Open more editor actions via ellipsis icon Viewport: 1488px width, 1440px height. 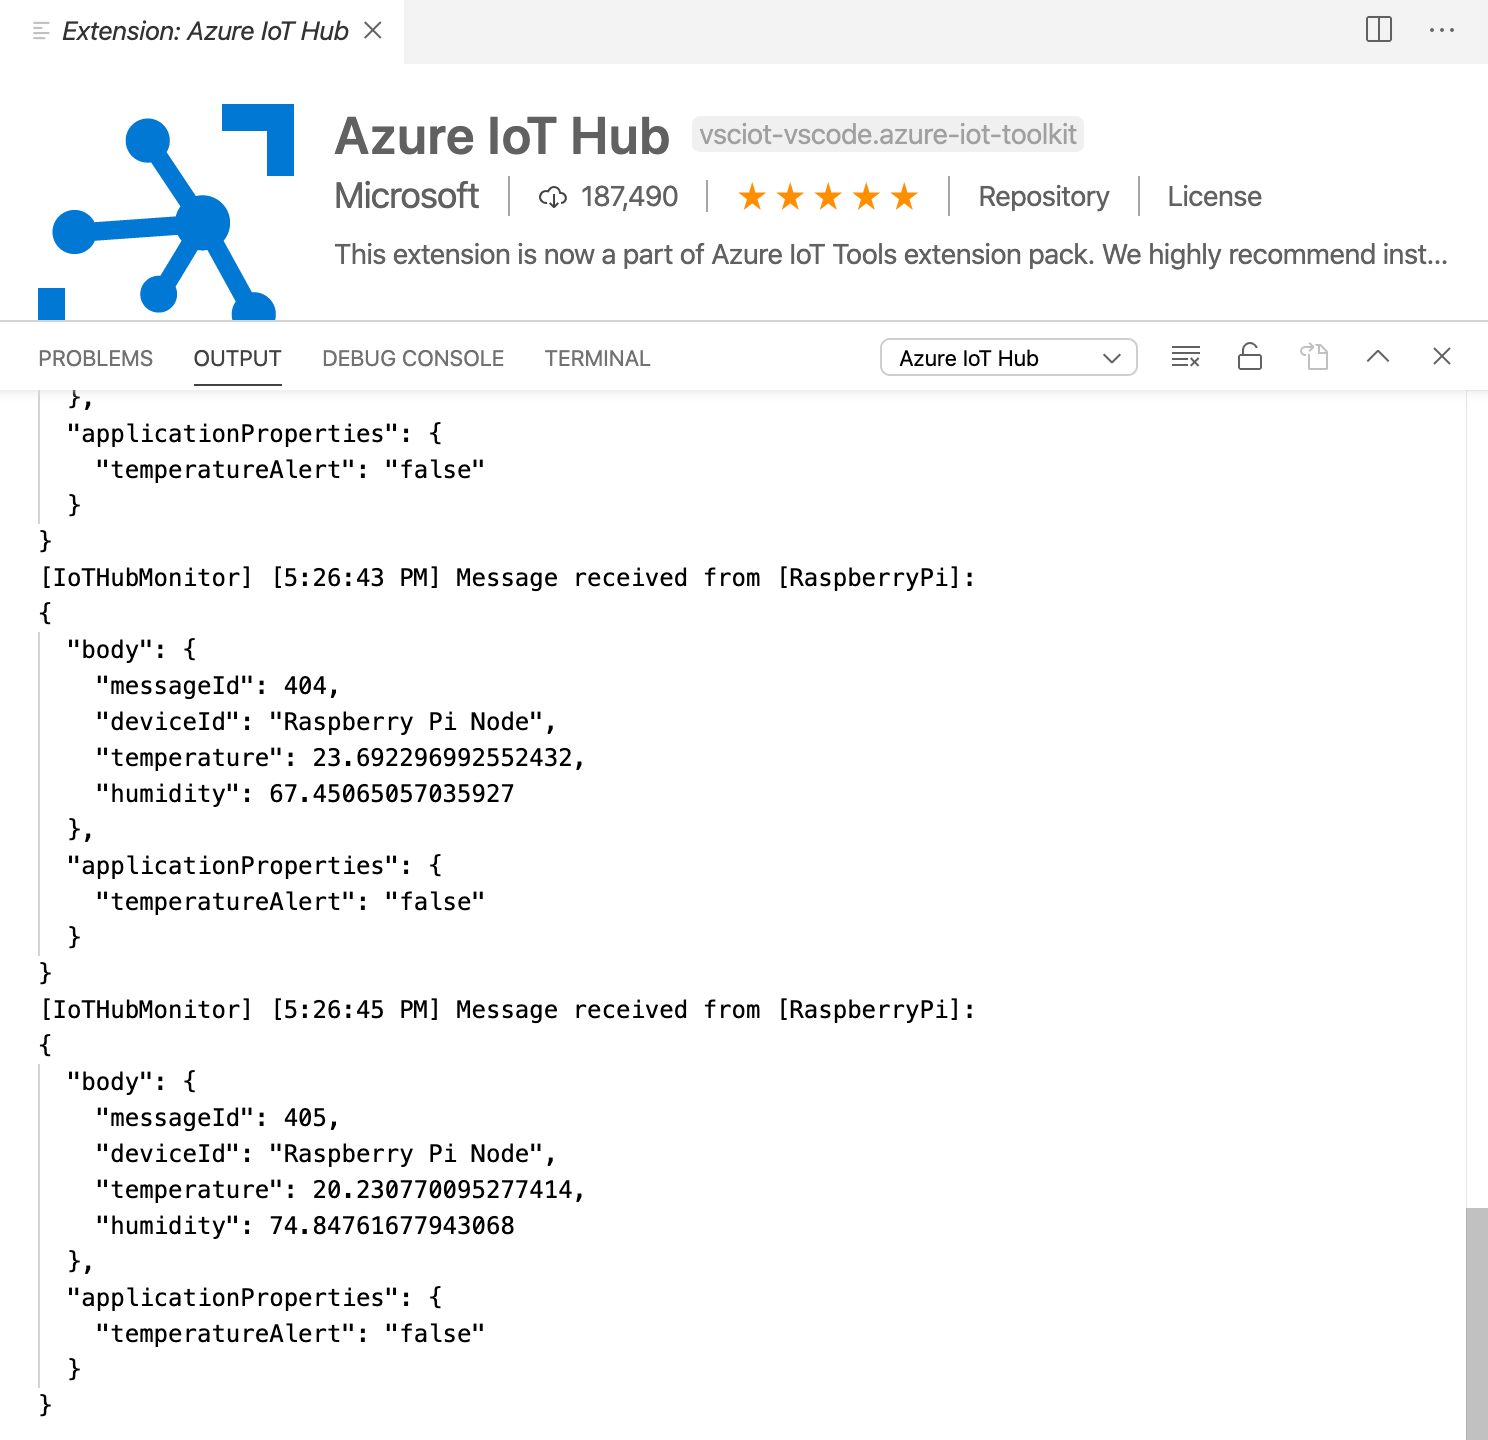(1441, 30)
